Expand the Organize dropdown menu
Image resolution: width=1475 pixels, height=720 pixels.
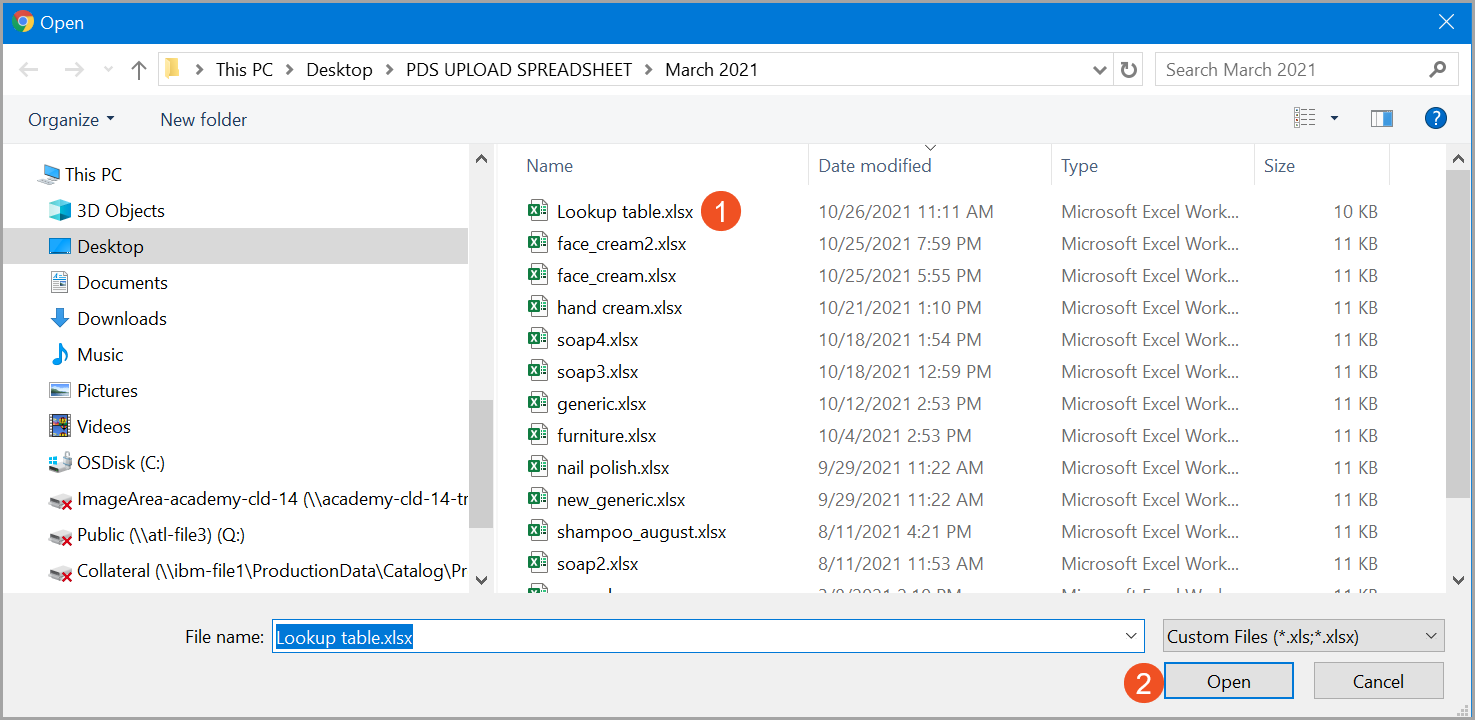click(71, 120)
